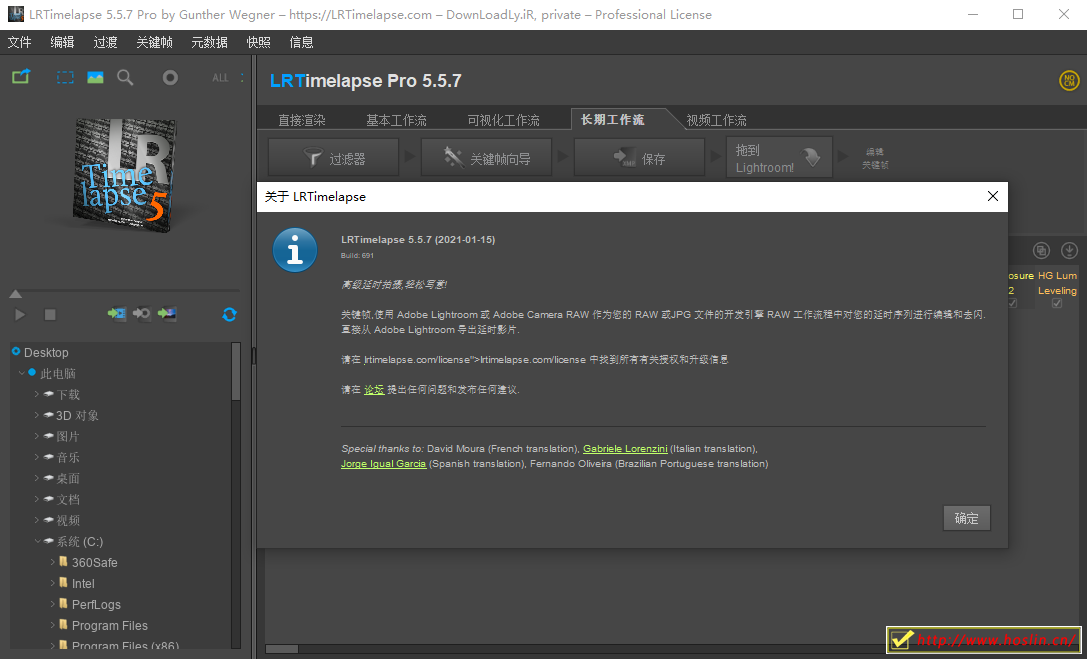Screen dimensions: 1087x659
Task: Open the Gabriele Lorenzini link
Action: (x=625, y=448)
